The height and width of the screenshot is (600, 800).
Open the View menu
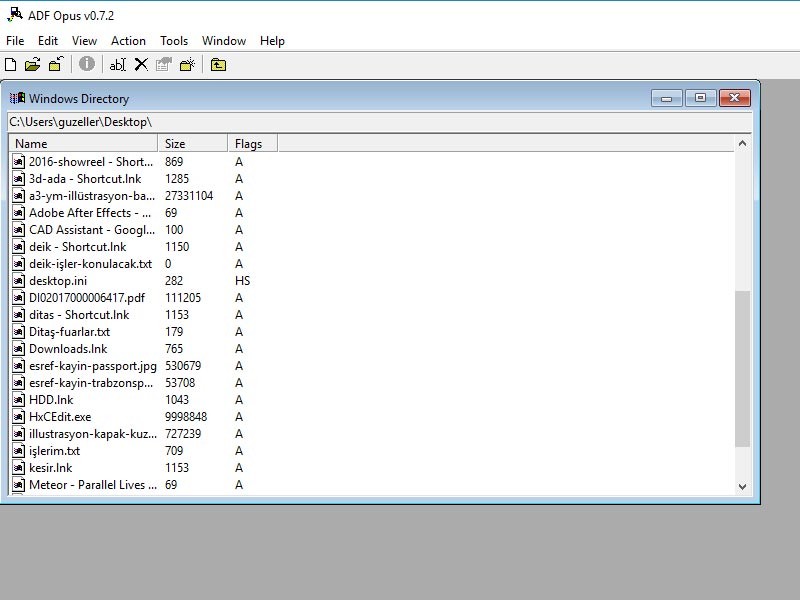pos(84,41)
